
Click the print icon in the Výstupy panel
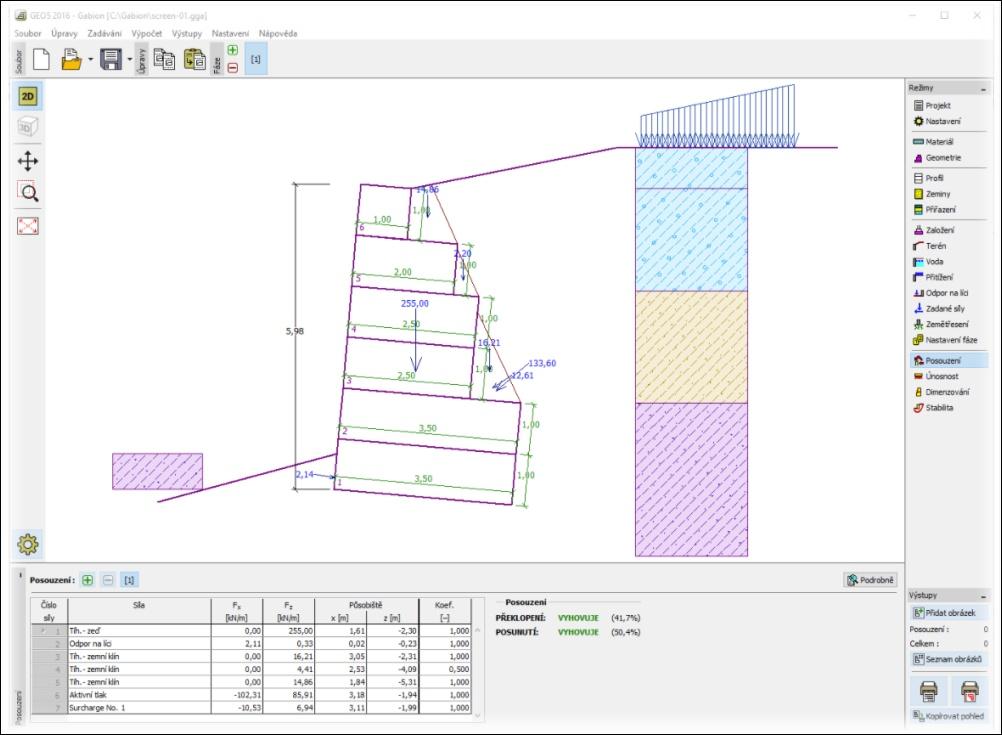tap(929, 691)
